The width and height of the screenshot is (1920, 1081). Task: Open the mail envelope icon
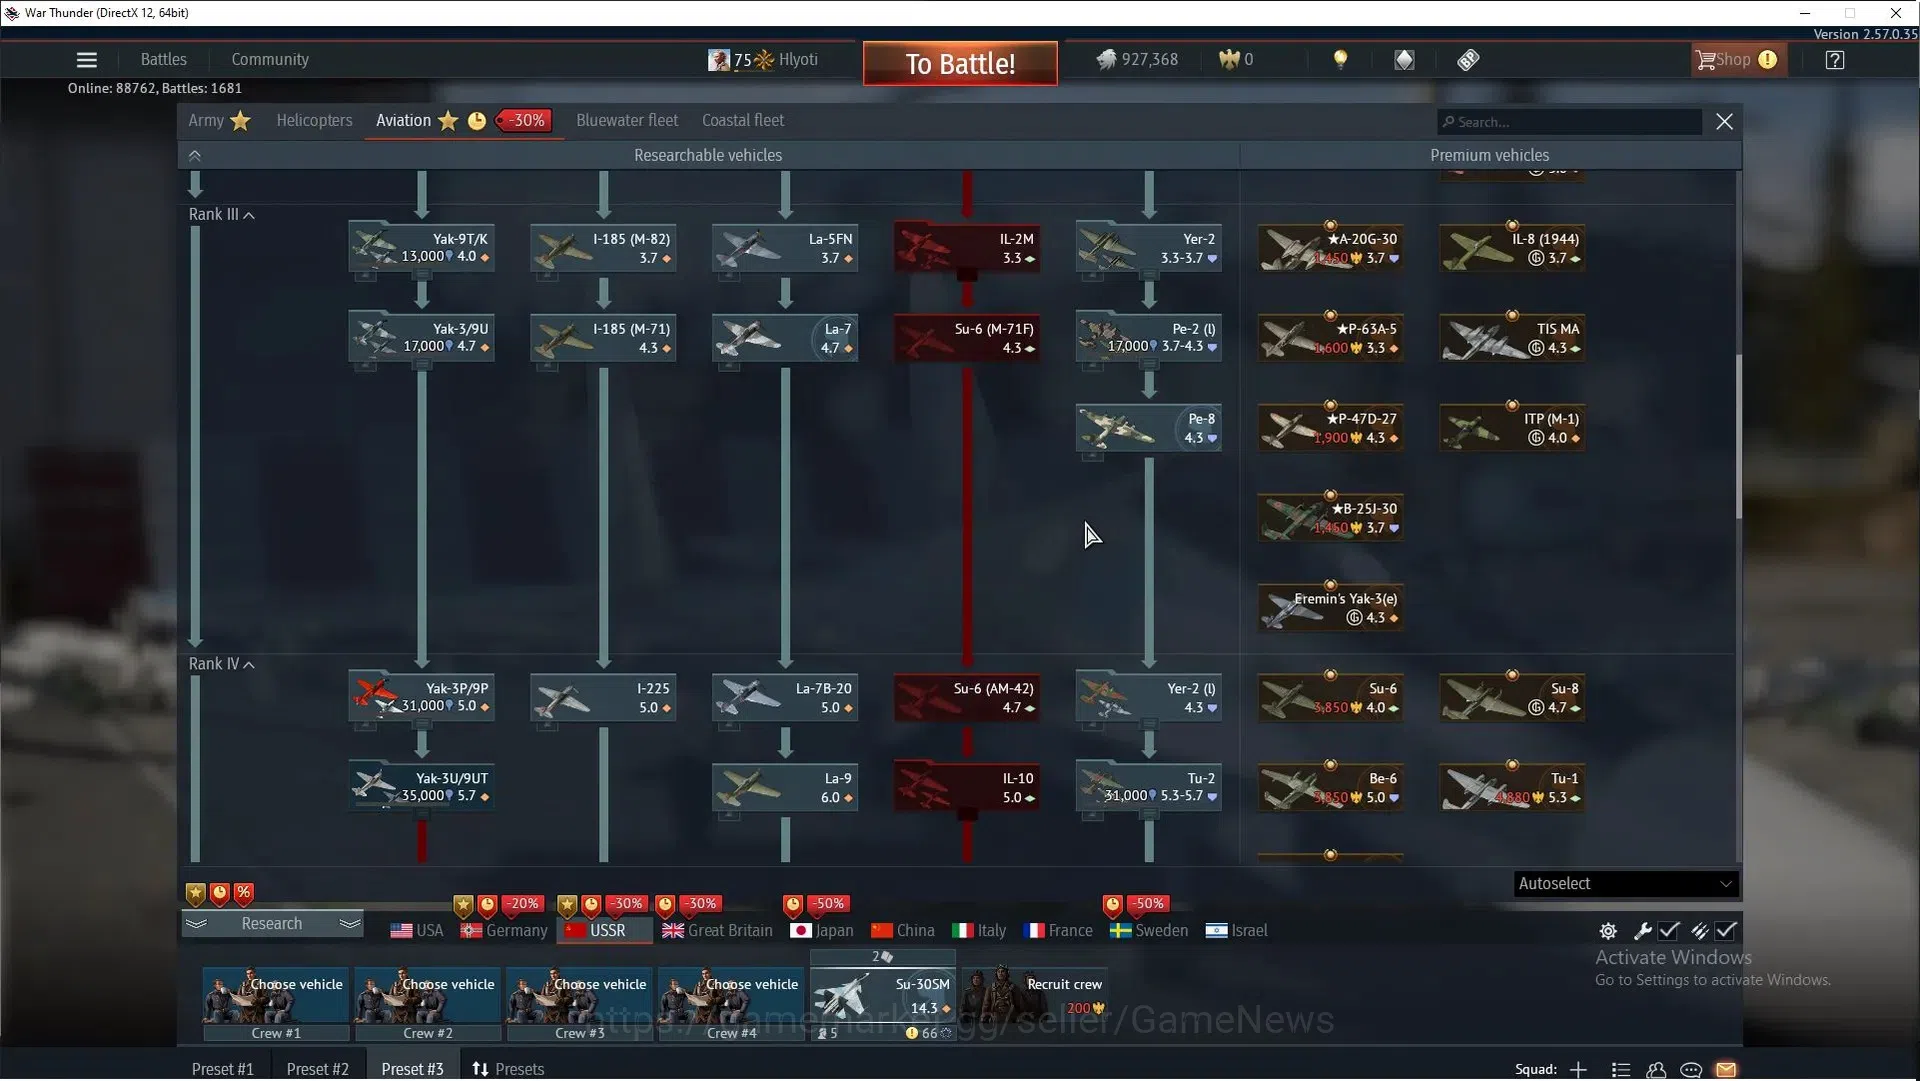tap(1726, 1070)
